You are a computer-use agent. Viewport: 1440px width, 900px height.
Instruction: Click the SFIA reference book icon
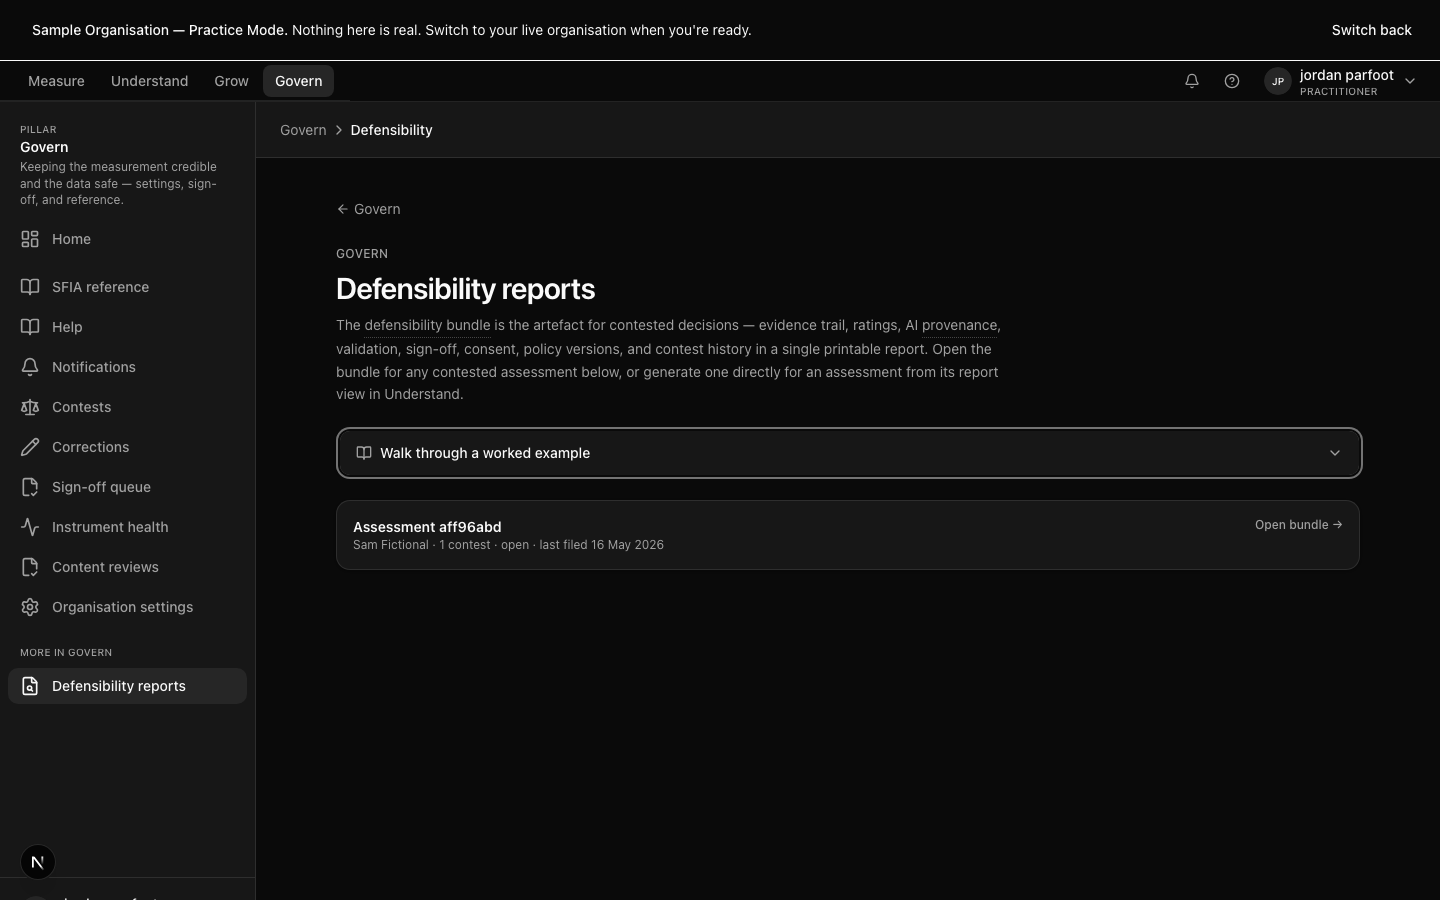[30, 287]
